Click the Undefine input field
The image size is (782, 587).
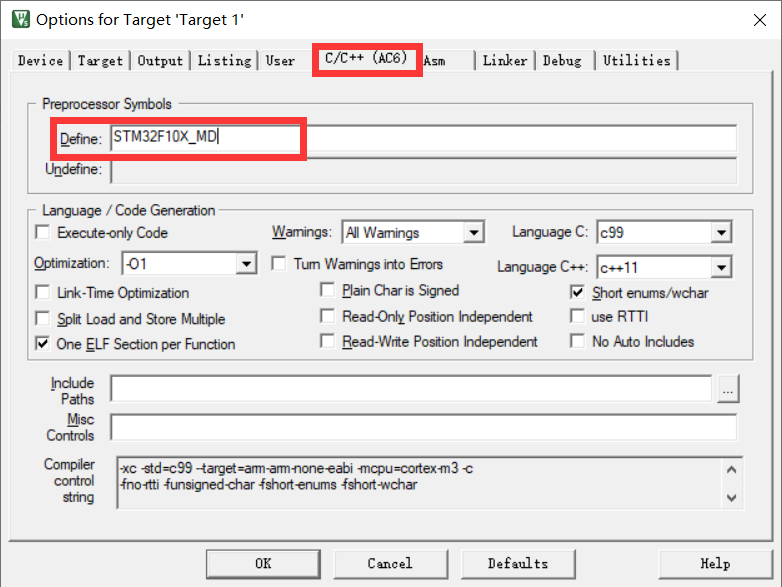coord(423,171)
